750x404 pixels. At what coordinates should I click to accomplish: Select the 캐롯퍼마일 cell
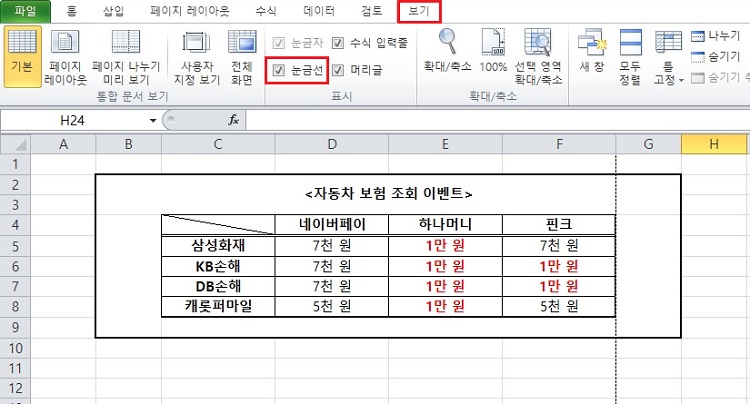(218, 306)
